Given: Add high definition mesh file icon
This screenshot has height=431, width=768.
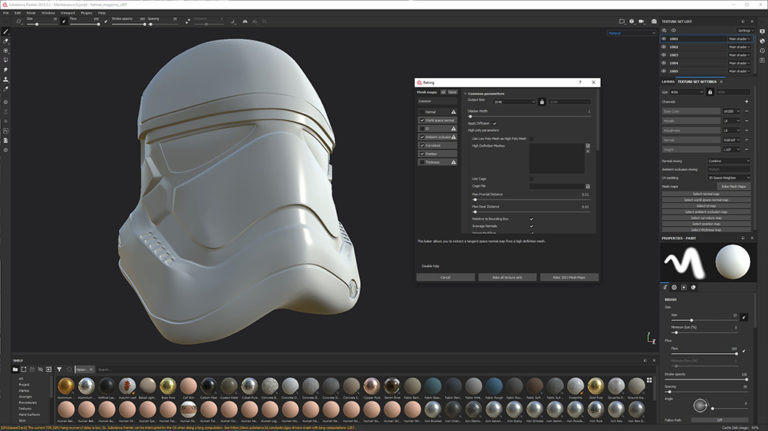Looking at the screenshot, I should [588, 145].
